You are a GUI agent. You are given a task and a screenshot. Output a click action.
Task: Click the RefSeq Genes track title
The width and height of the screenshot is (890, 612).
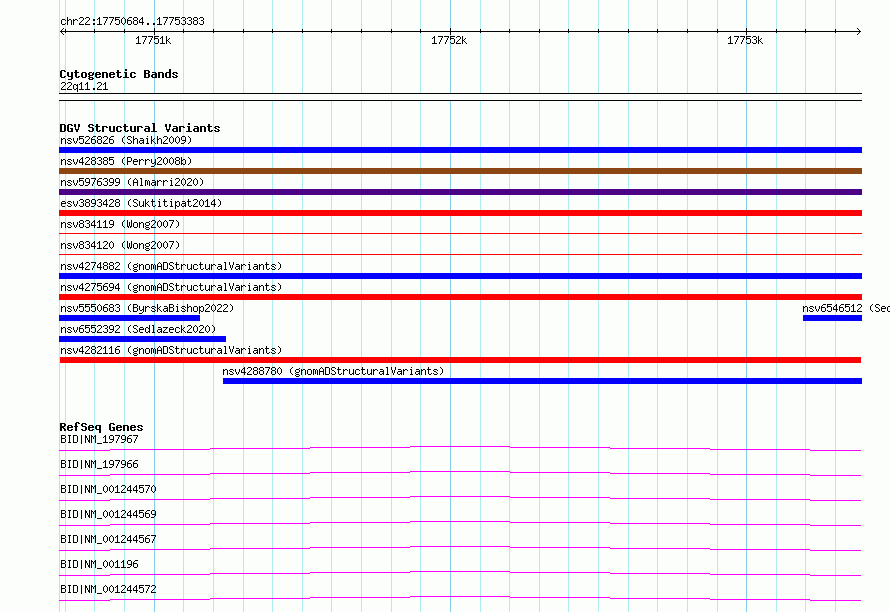(101, 427)
